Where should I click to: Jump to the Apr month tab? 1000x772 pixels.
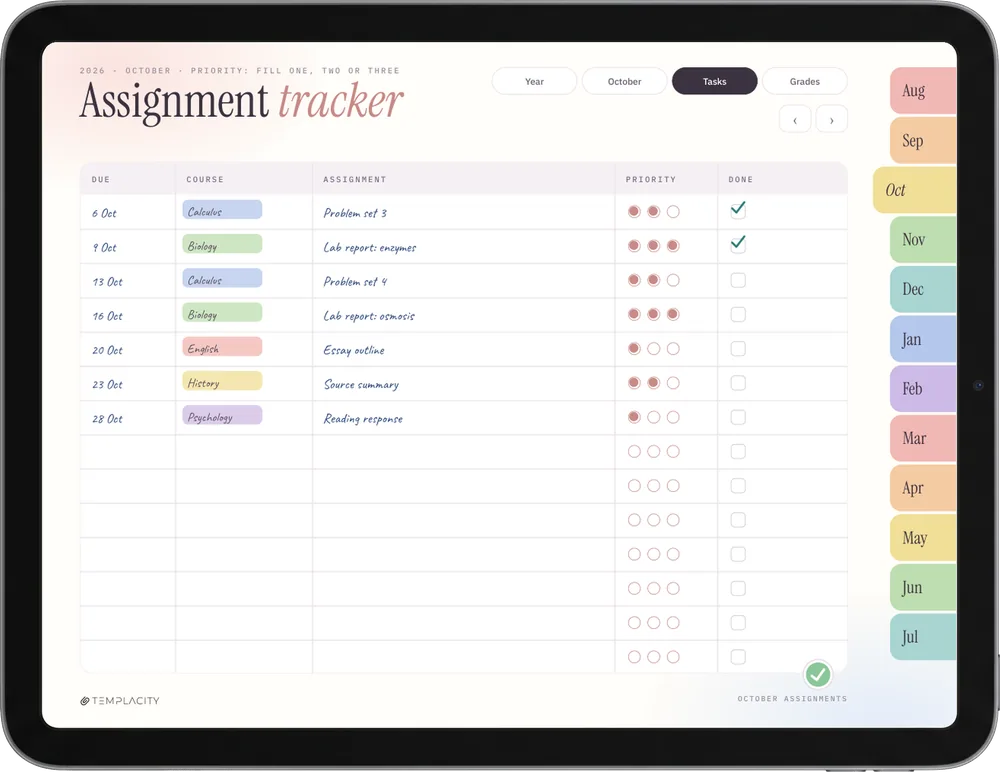(x=923, y=488)
